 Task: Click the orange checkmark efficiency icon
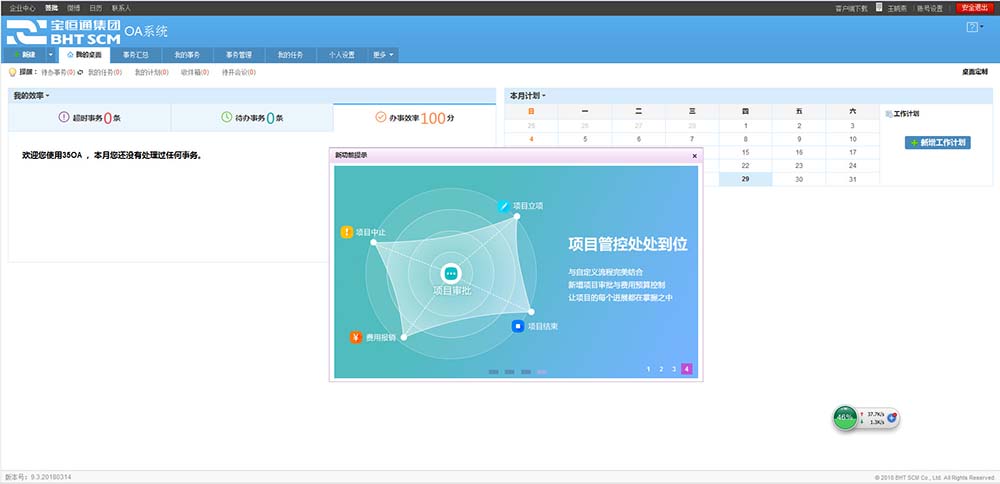(x=381, y=117)
